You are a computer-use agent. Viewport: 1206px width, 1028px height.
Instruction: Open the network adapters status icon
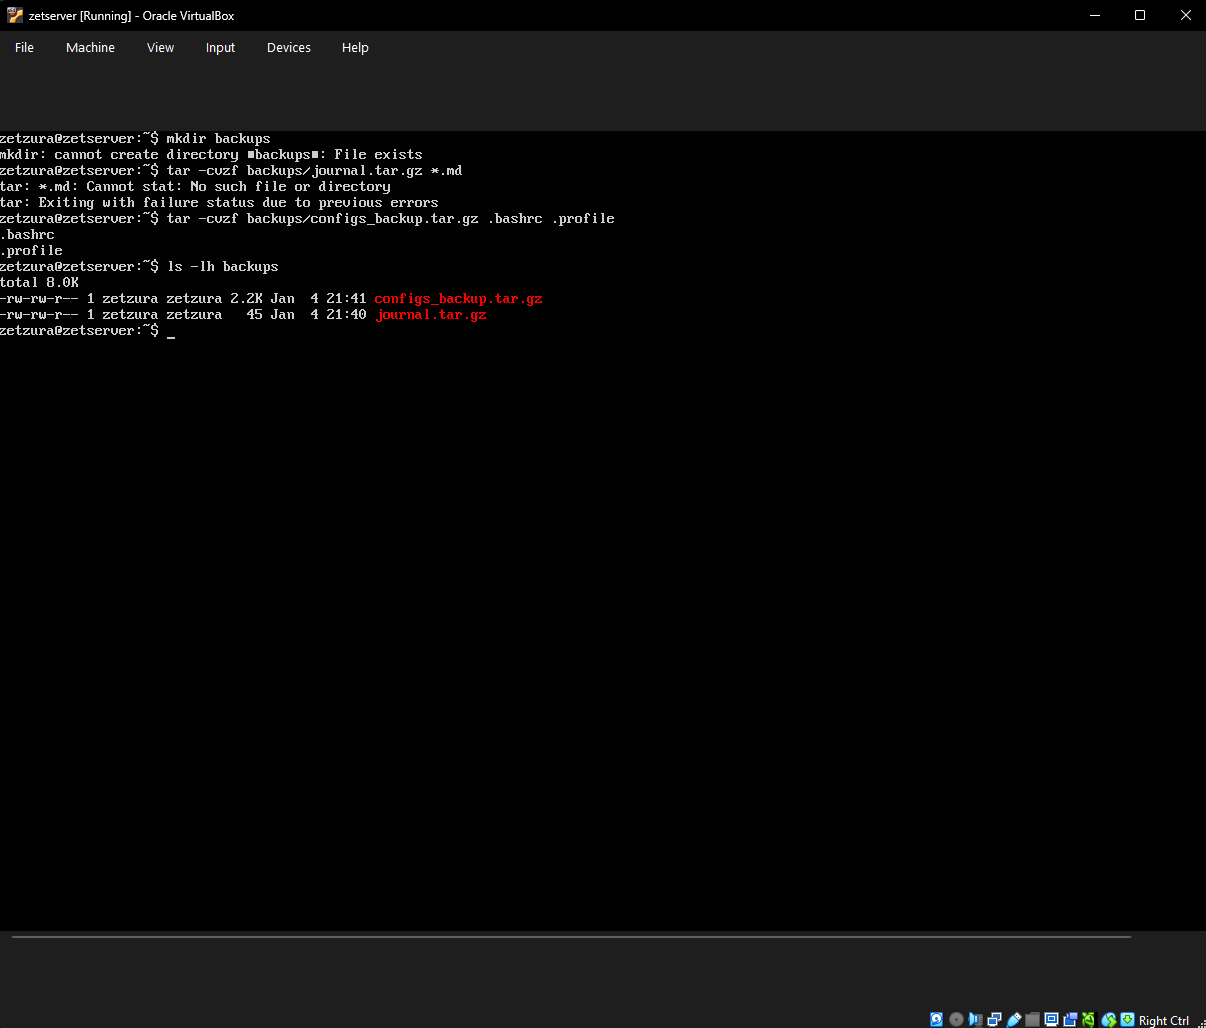(994, 1020)
